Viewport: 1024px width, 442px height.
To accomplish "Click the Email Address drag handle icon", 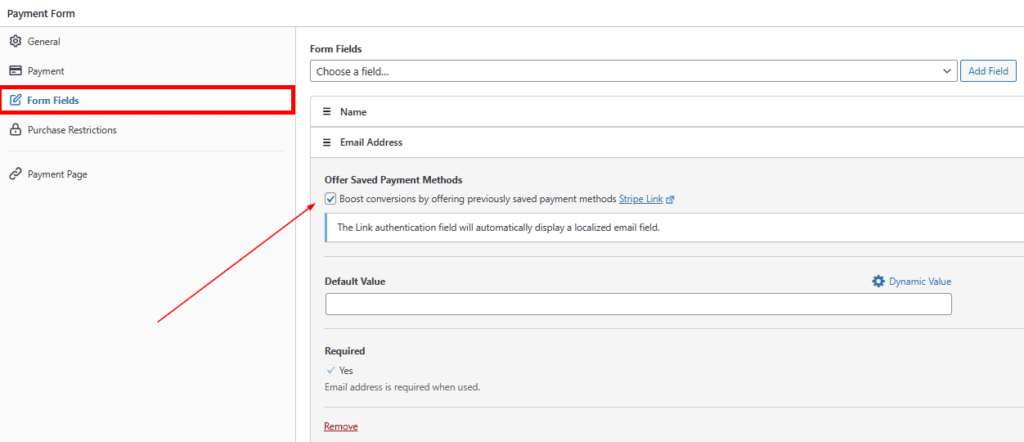I will [x=327, y=142].
